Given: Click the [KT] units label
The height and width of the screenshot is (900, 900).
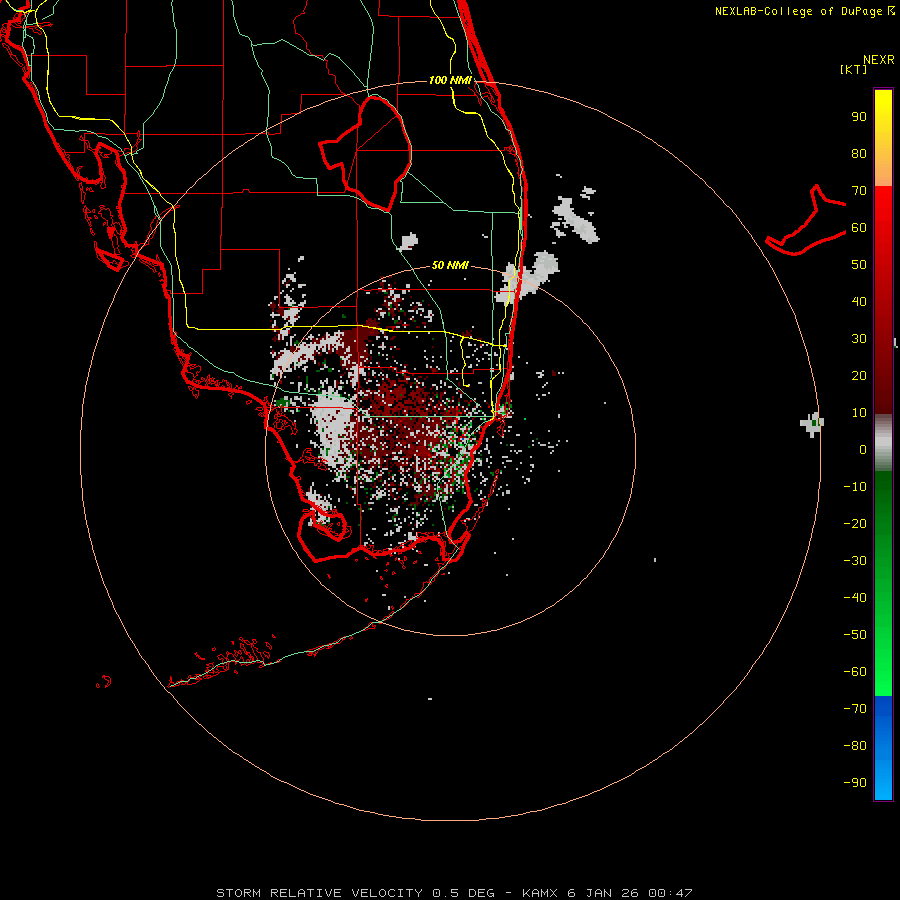Looking at the screenshot, I should [x=854, y=69].
